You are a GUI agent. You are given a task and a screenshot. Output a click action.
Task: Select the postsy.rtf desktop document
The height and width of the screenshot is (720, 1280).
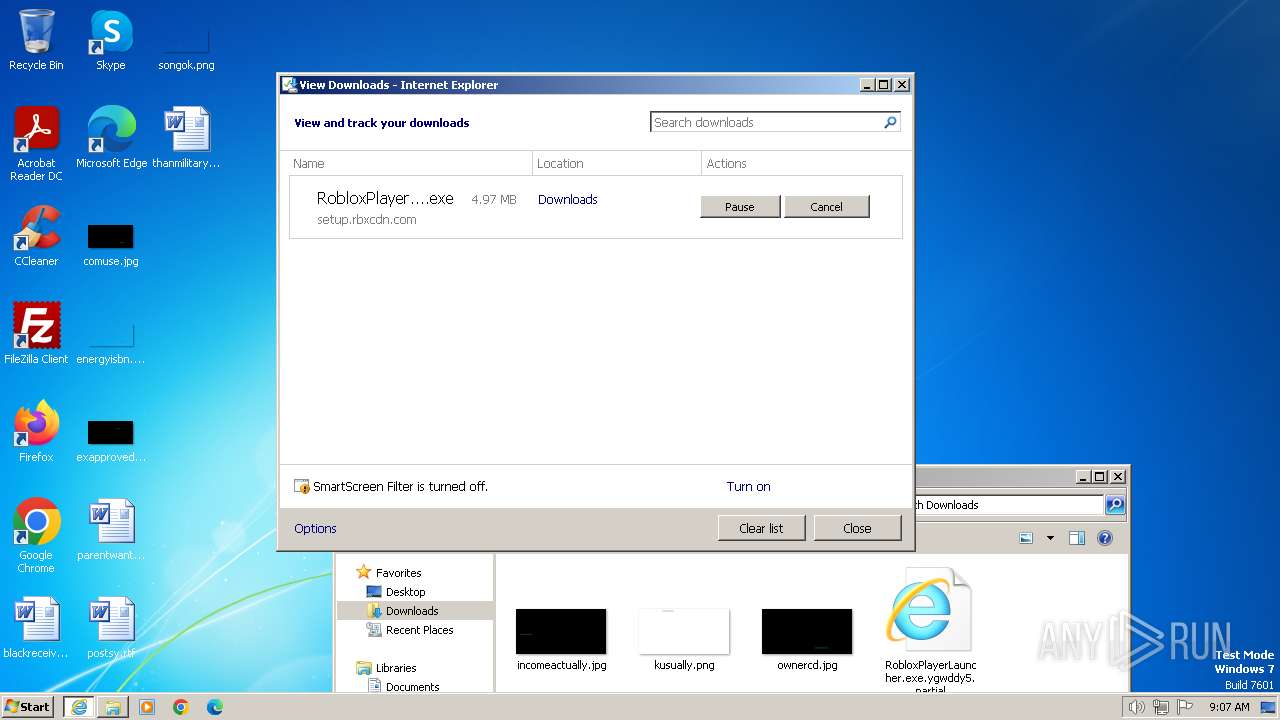point(111,627)
